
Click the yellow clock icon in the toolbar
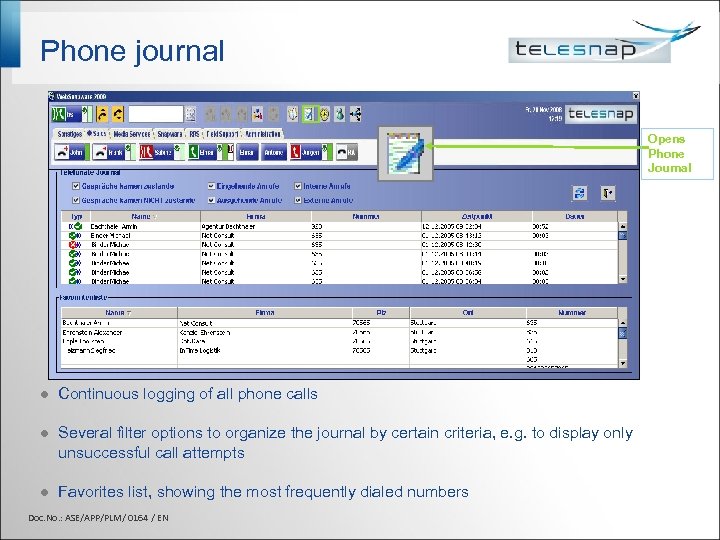[x=325, y=114]
